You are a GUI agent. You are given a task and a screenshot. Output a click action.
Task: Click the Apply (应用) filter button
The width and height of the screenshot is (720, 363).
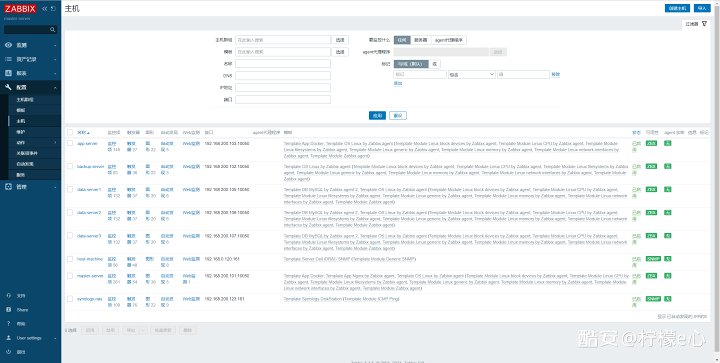[x=377, y=116]
